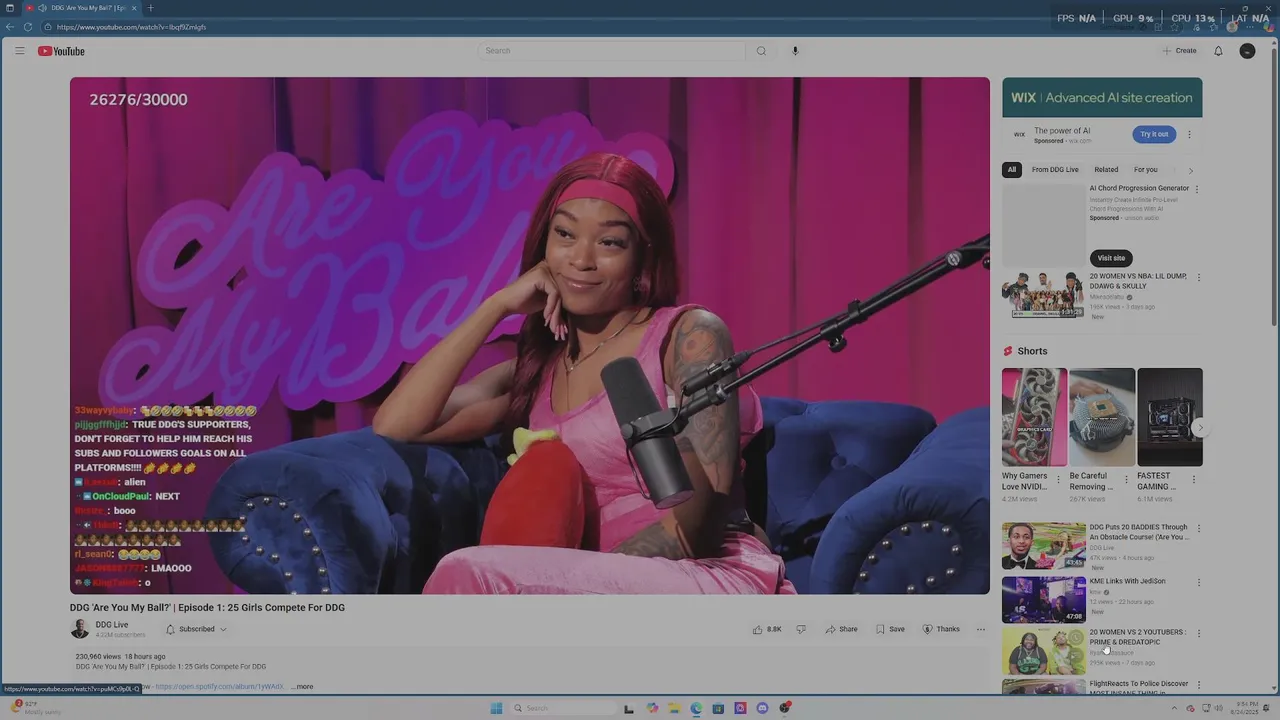Like the video with thumbs up

(767, 629)
